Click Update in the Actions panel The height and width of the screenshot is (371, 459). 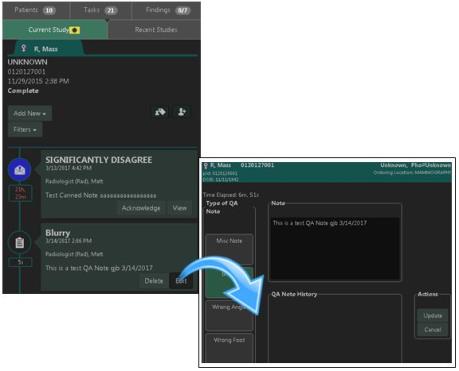pyautogui.click(x=433, y=316)
